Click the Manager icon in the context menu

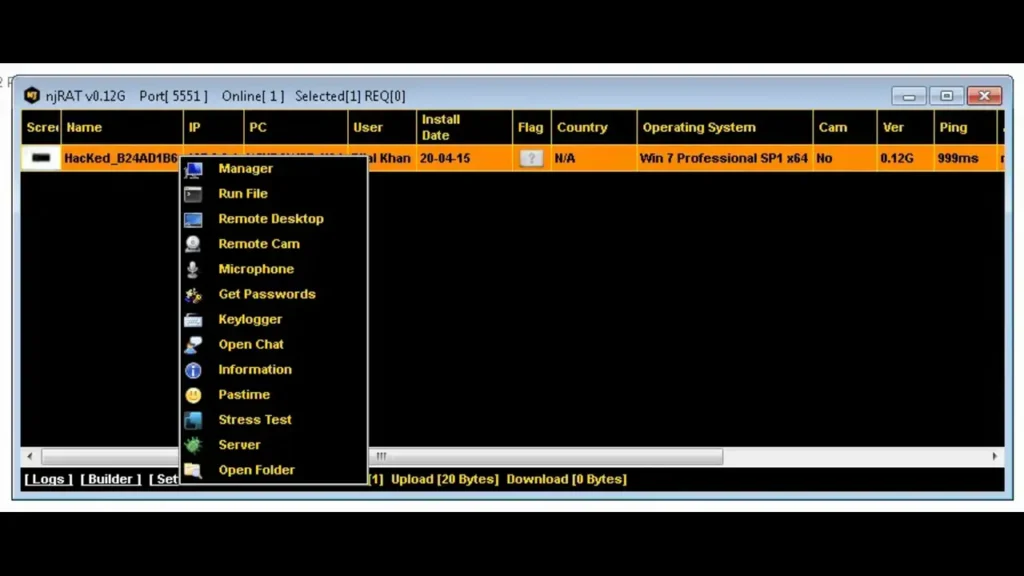coord(193,169)
